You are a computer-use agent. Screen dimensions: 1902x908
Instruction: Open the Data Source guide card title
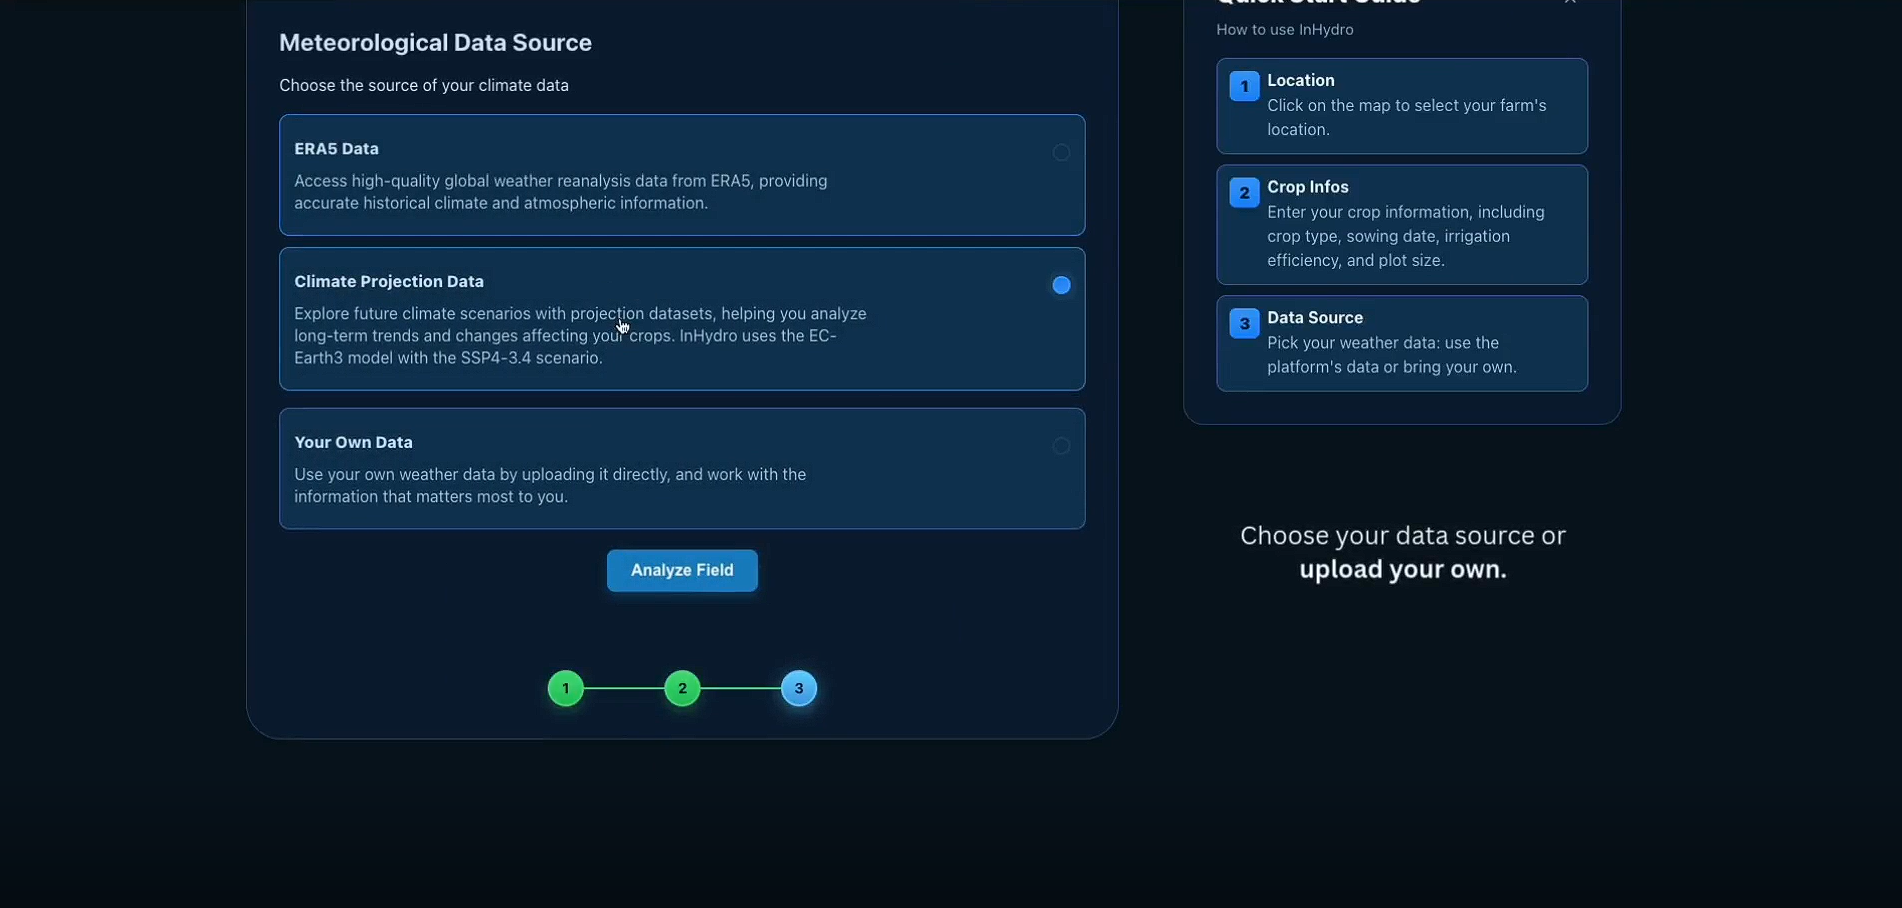(x=1314, y=317)
